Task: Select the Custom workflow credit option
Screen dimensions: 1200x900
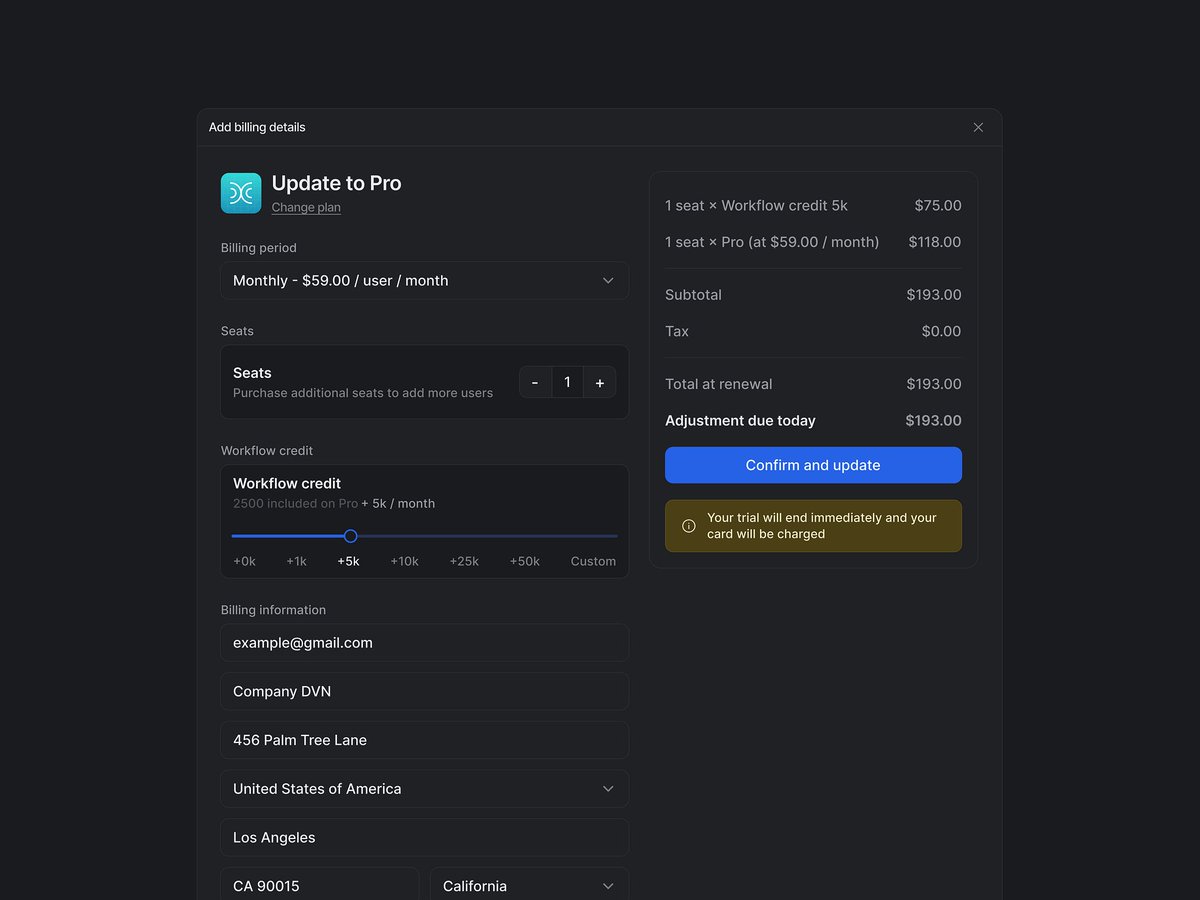Action: (x=593, y=561)
